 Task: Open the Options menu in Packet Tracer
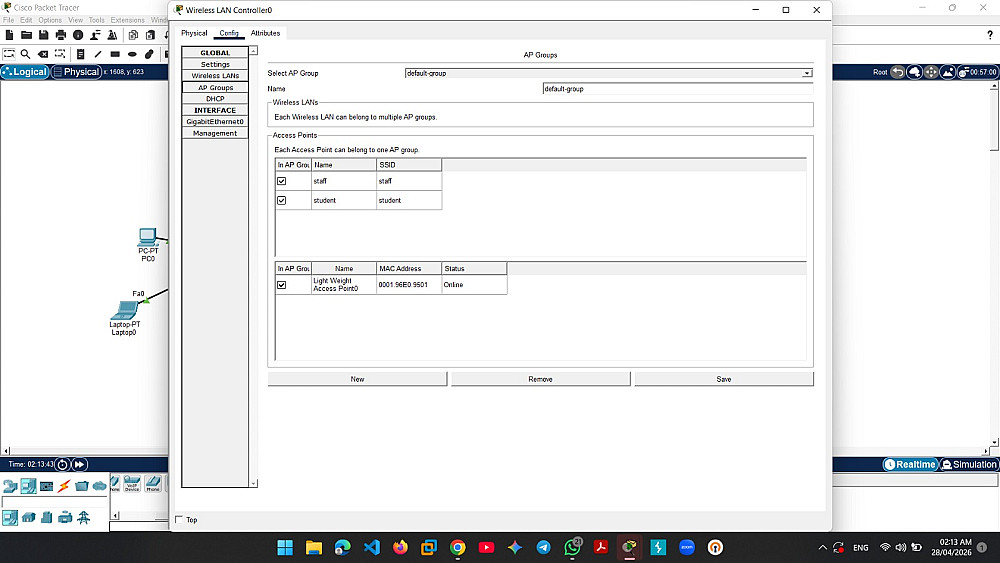(x=50, y=20)
